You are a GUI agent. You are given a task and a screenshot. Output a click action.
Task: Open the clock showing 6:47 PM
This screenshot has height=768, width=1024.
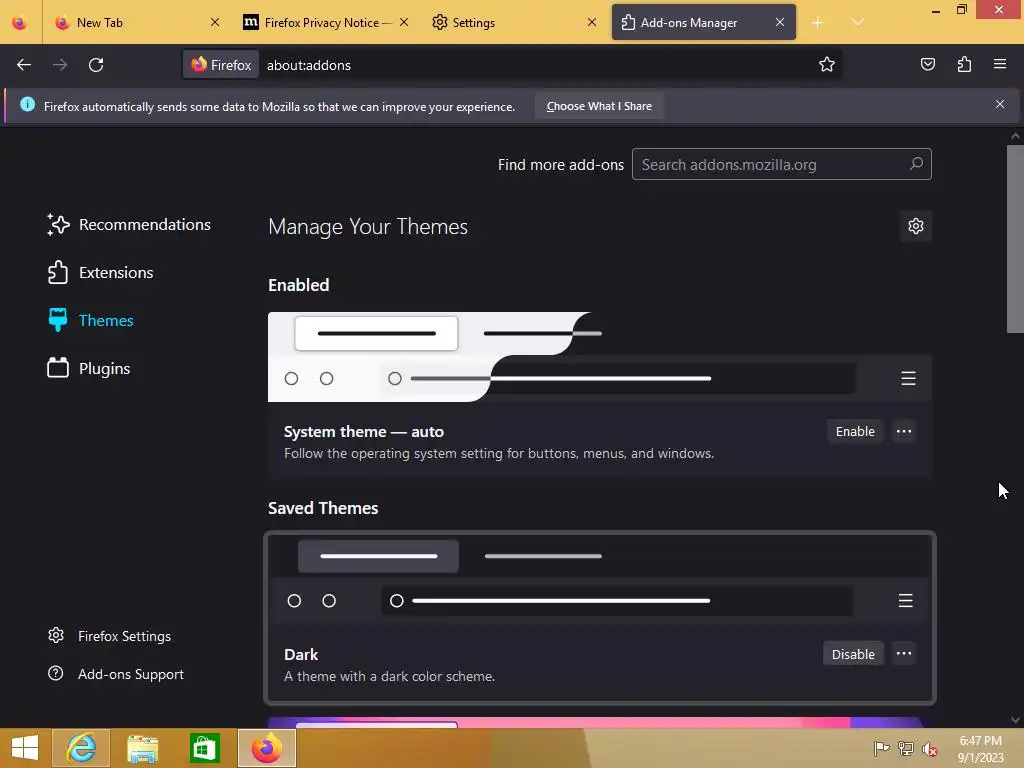pyautogui.click(x=980, y=748)
